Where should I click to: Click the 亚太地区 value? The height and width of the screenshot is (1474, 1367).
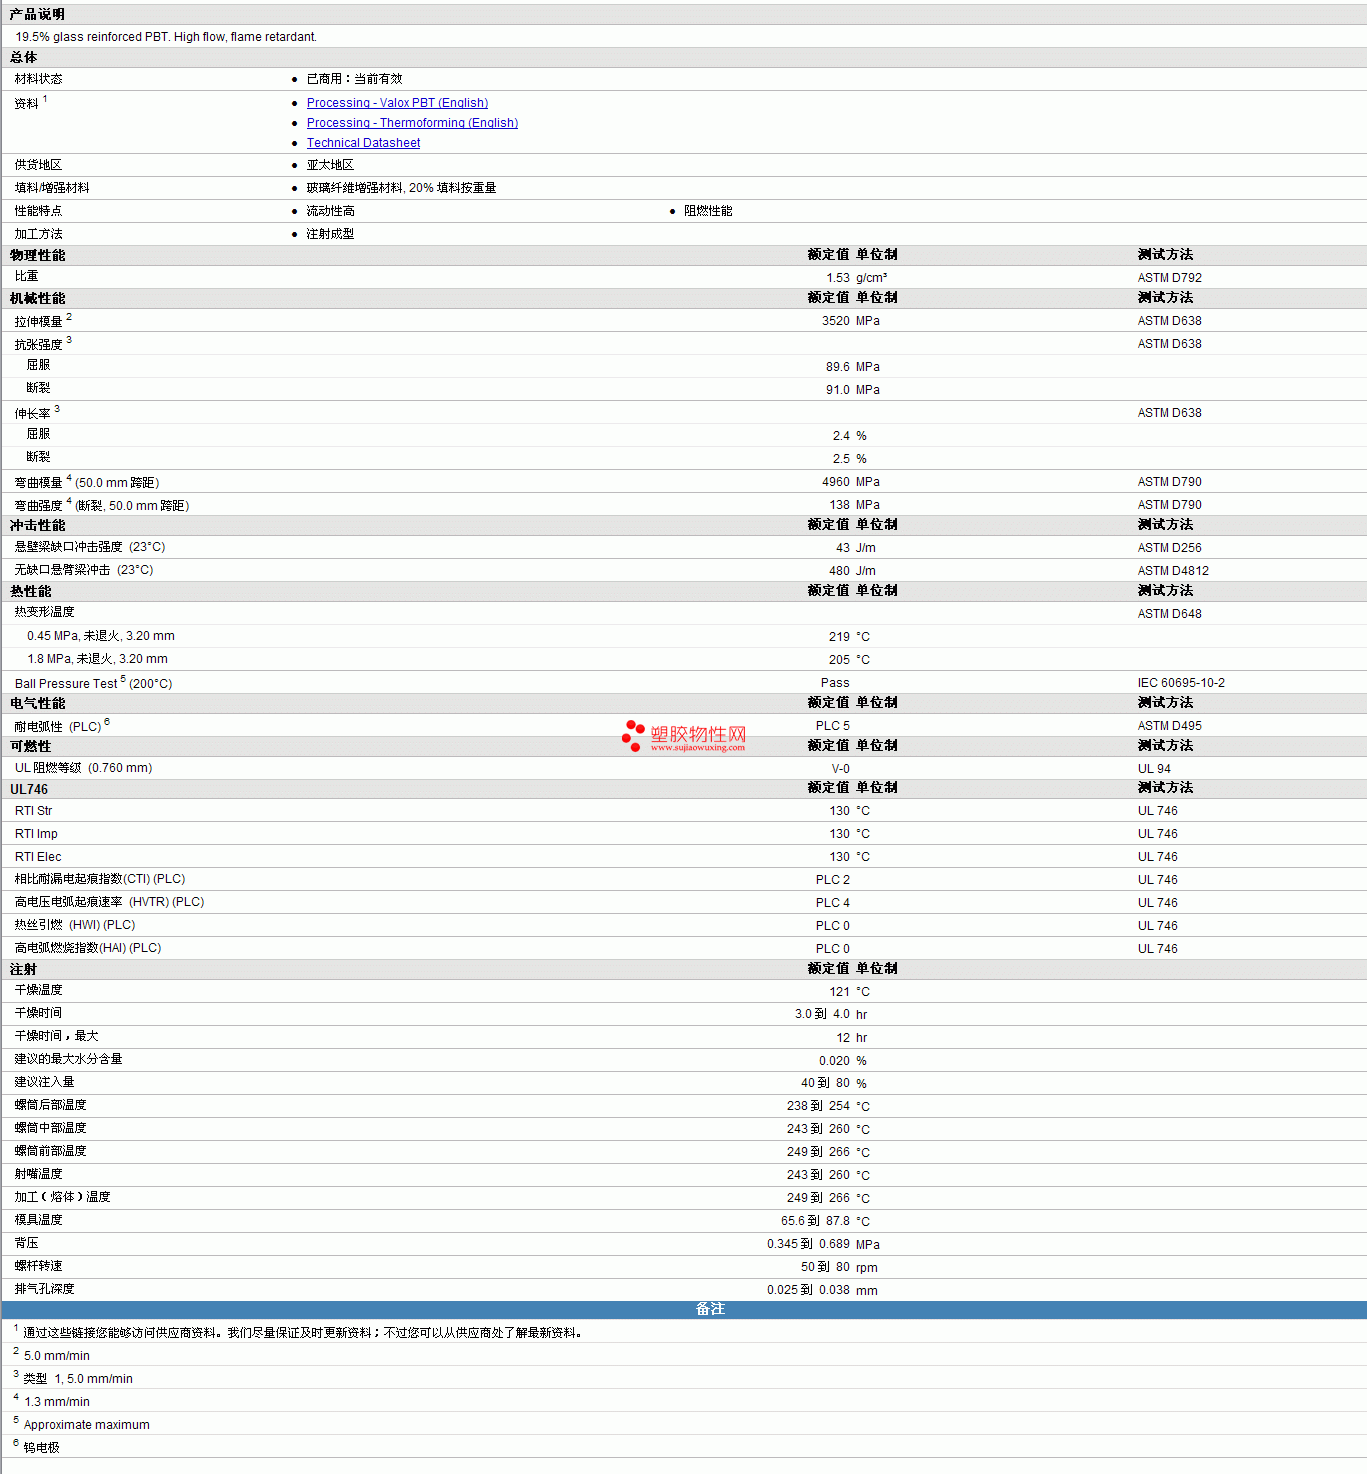click(x=330, y=165)
